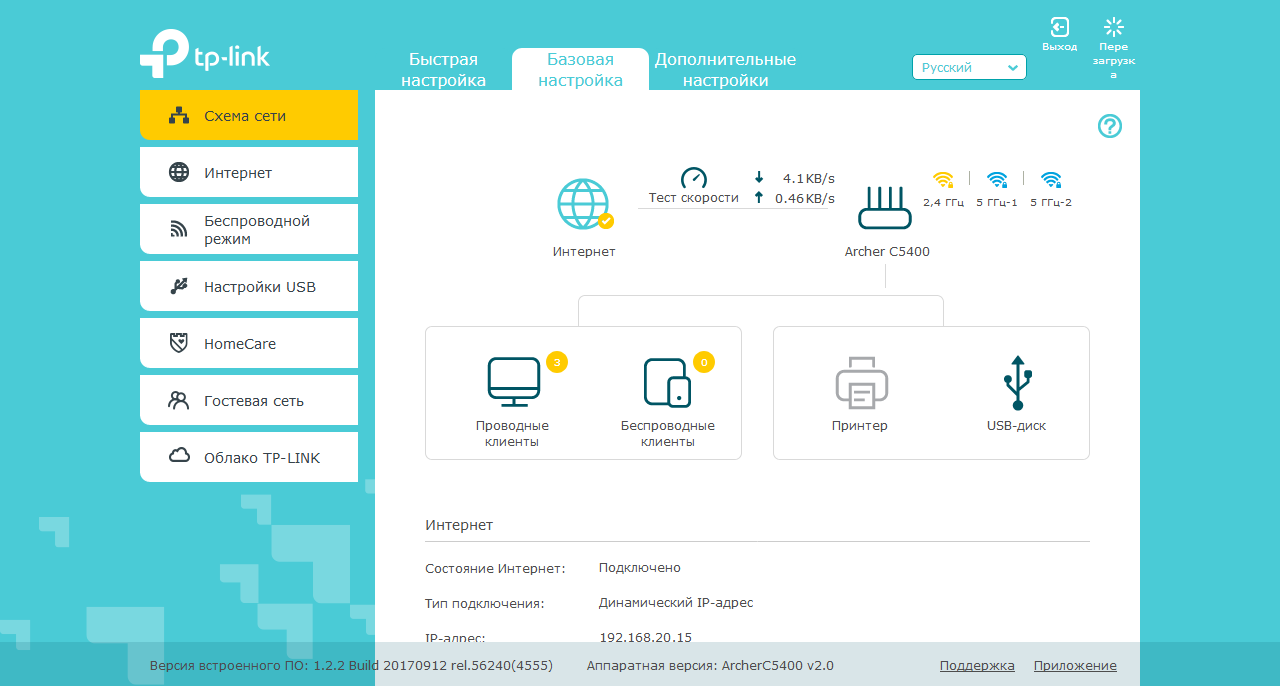
Task: Click the download speed 4.1KB/s value
Action: click(x=808, y=178)
